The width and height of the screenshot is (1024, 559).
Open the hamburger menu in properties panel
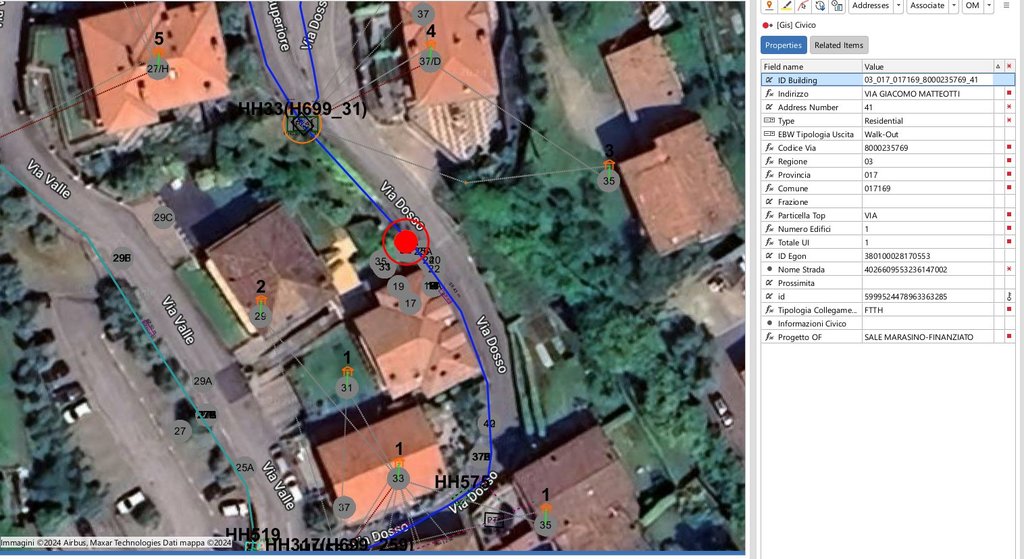[1006, 6]
